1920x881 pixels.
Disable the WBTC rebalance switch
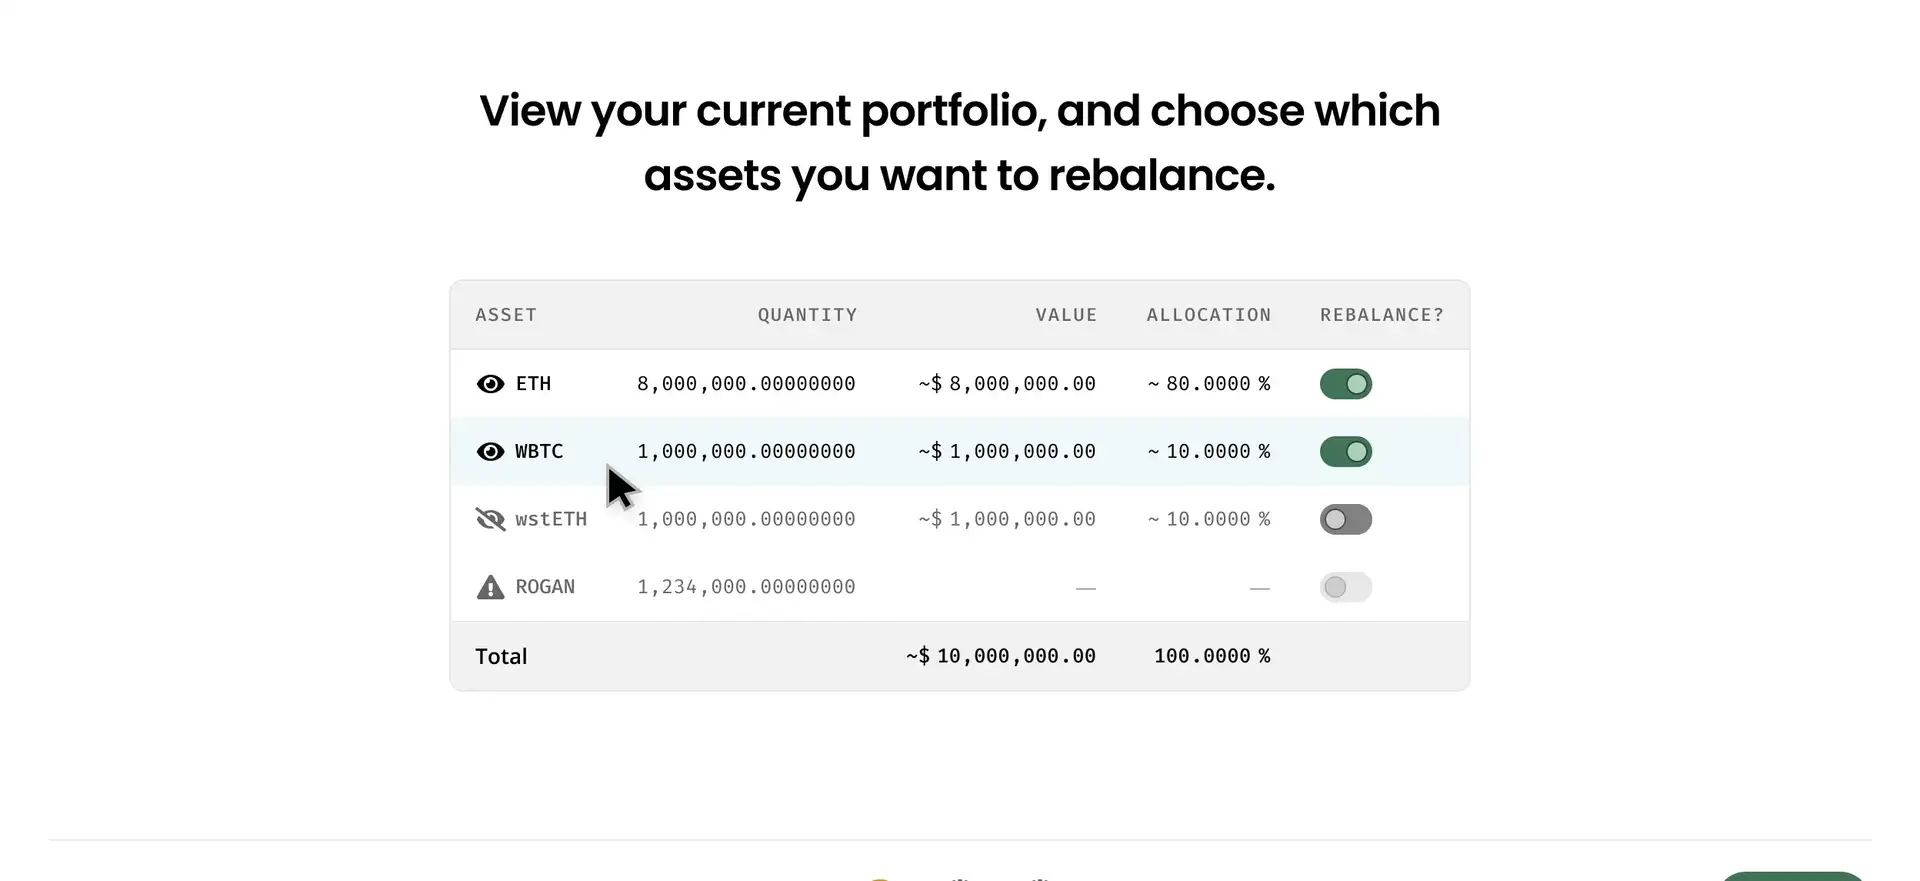point(1345,452)
